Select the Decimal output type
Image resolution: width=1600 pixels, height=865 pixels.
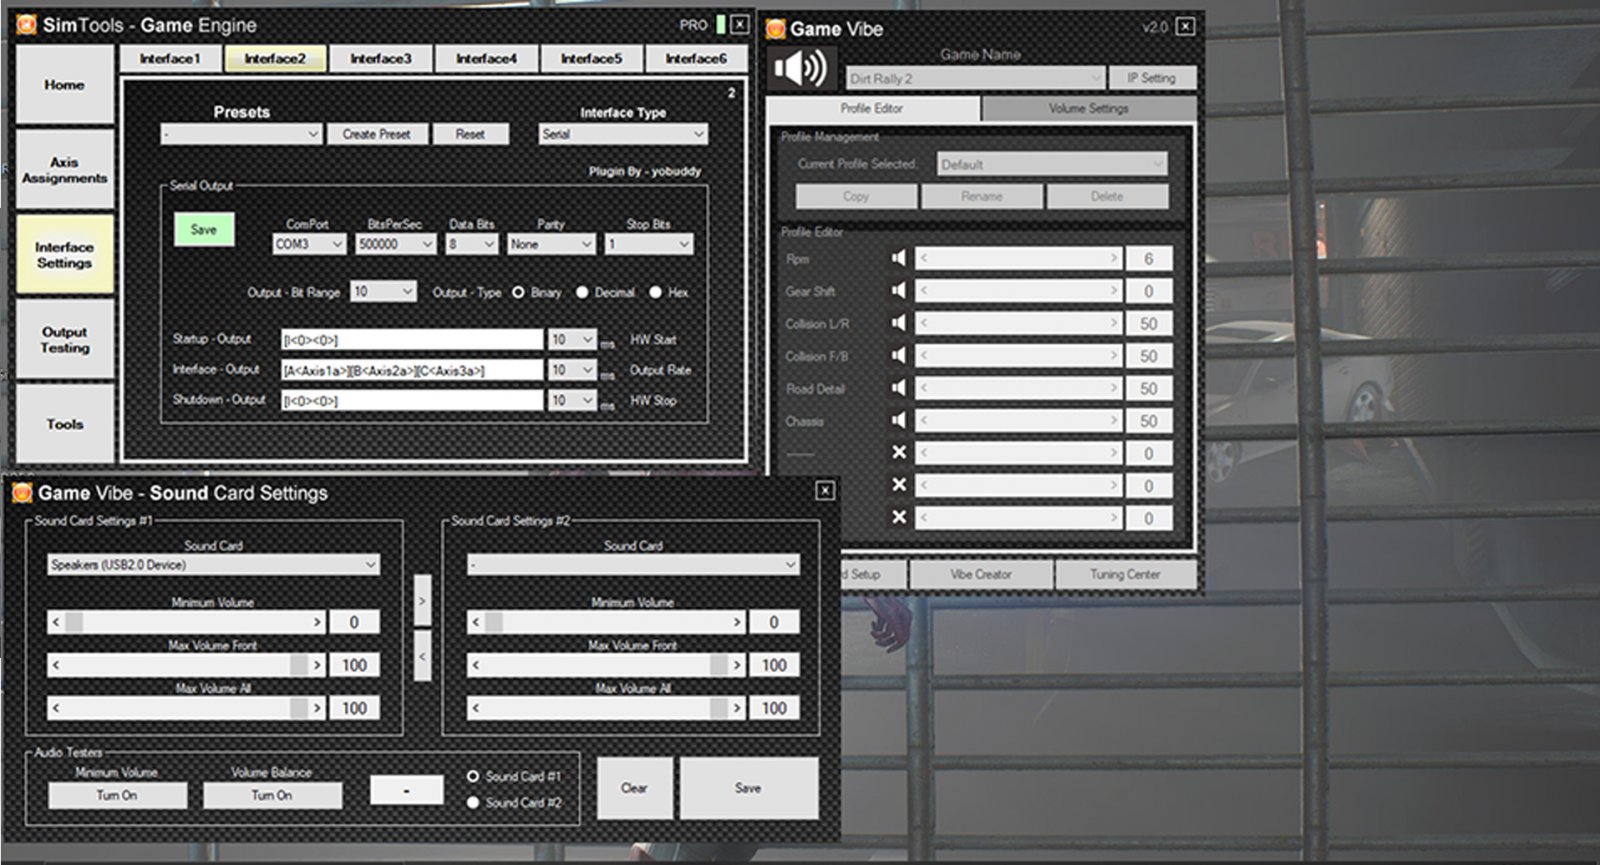pyautogui.click(x=582, y=293)
